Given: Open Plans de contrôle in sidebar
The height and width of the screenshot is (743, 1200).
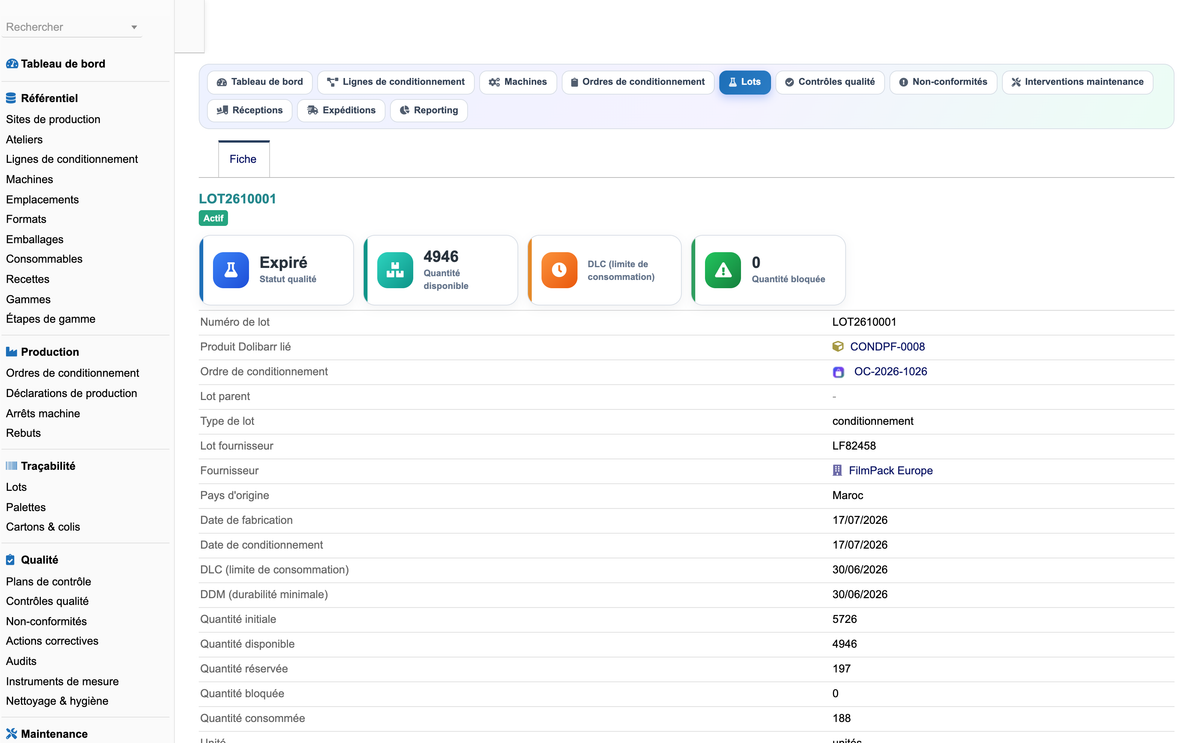Looking at the screenshot, I should pyautogui.click(x=48, y=582).
